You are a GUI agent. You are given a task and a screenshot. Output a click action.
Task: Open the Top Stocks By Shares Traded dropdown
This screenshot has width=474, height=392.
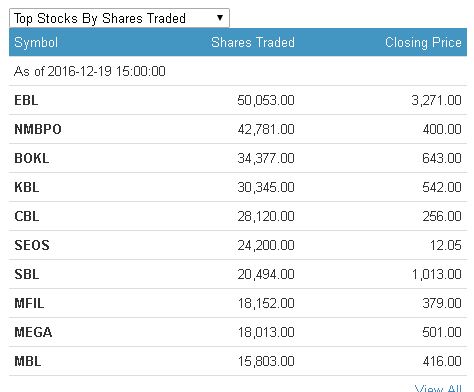coord(119,18)
